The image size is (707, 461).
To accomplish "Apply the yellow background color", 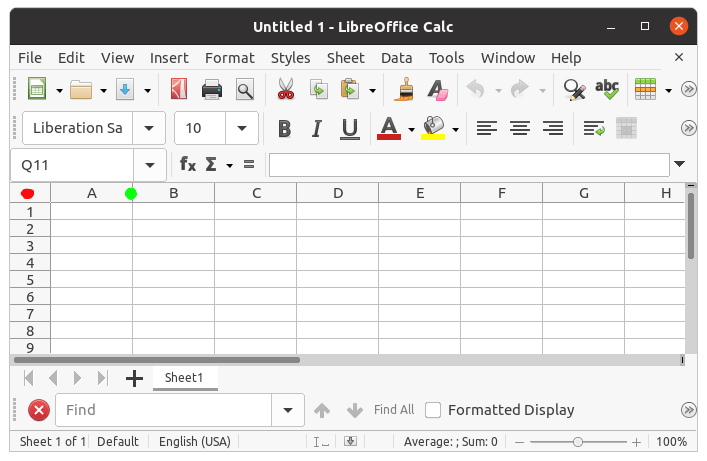I will [x=433, y=128].
